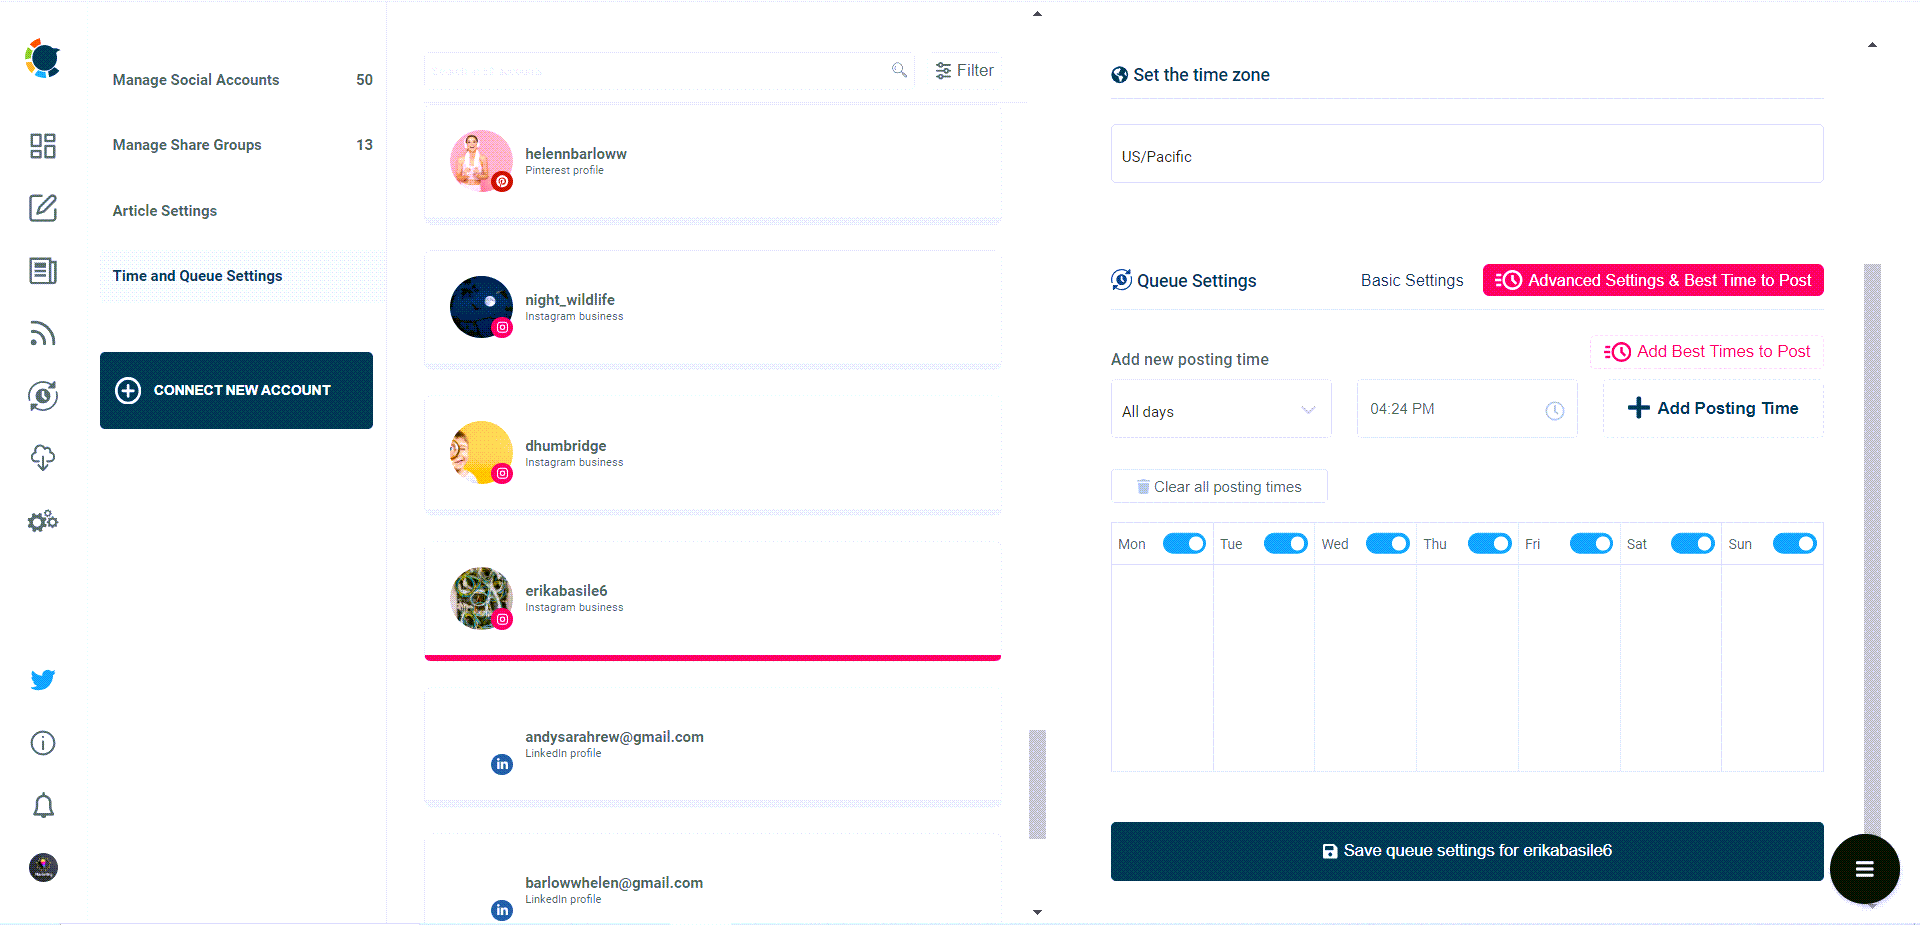Viewport: 1920px width, 925px height.
Task: Click erikabasile6 profile picture
Action: coord(481,598)
